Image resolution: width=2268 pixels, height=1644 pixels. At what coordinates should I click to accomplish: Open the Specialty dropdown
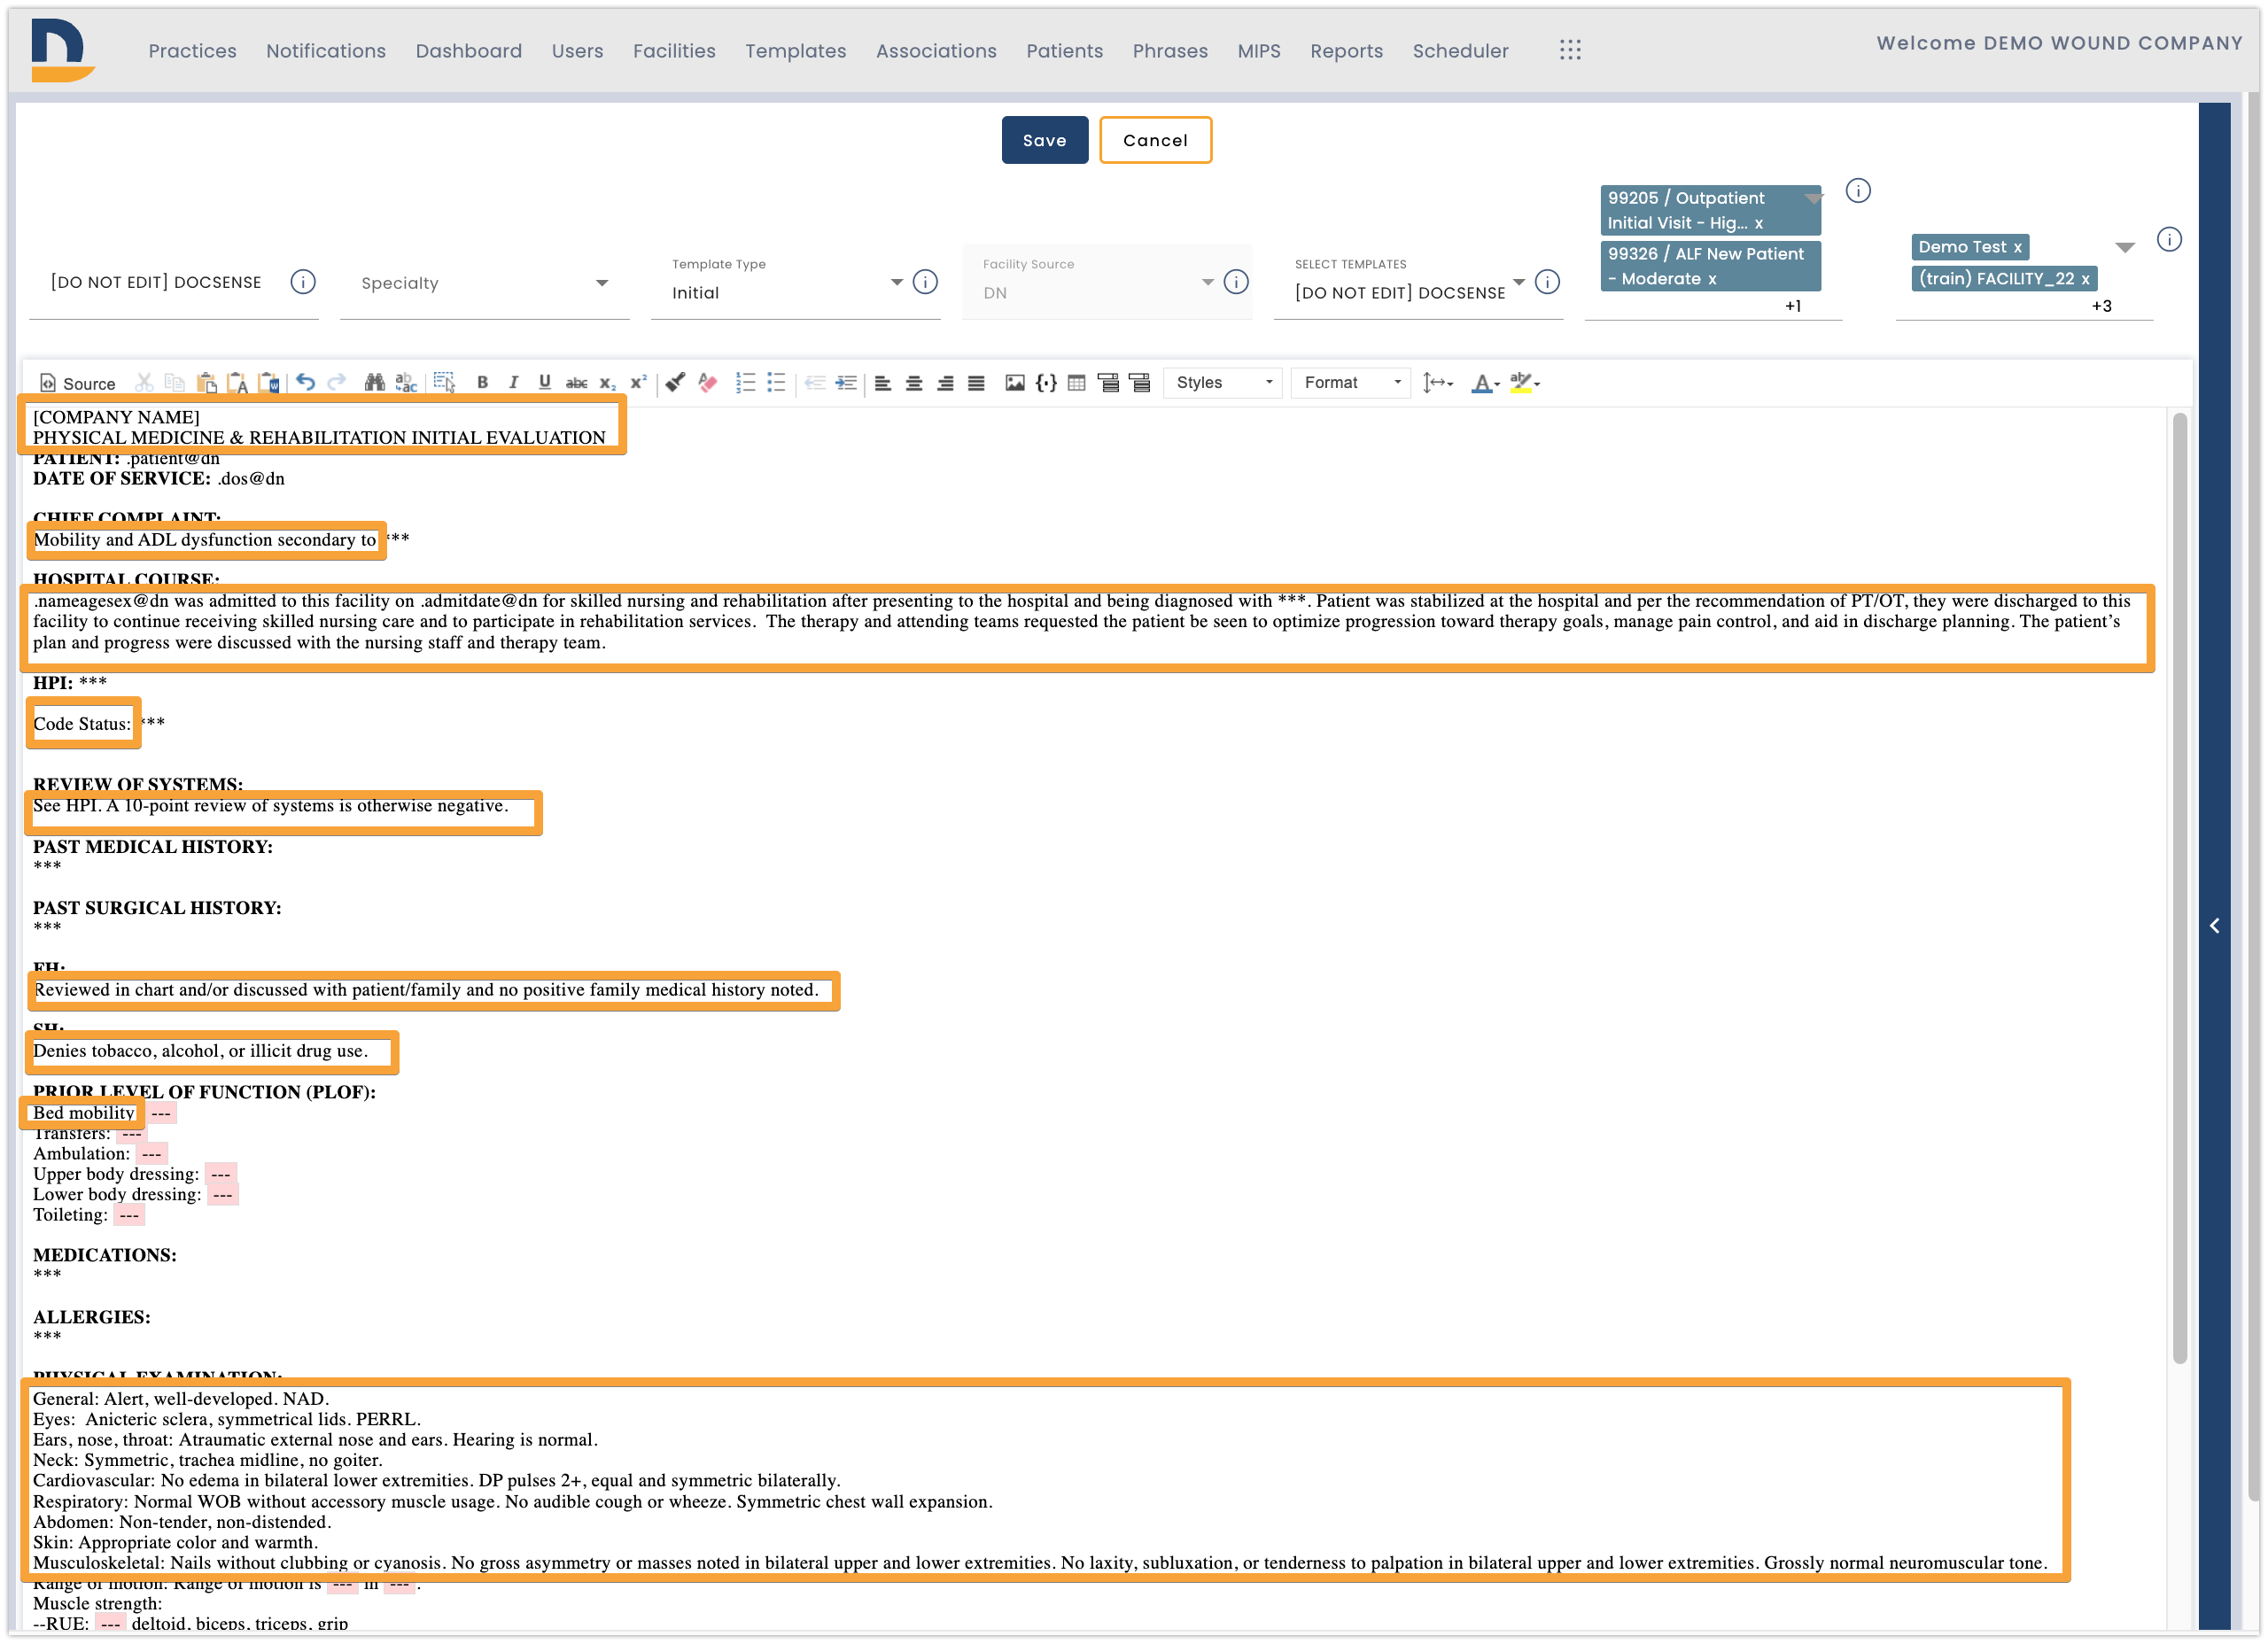click(x=485, y=283)
